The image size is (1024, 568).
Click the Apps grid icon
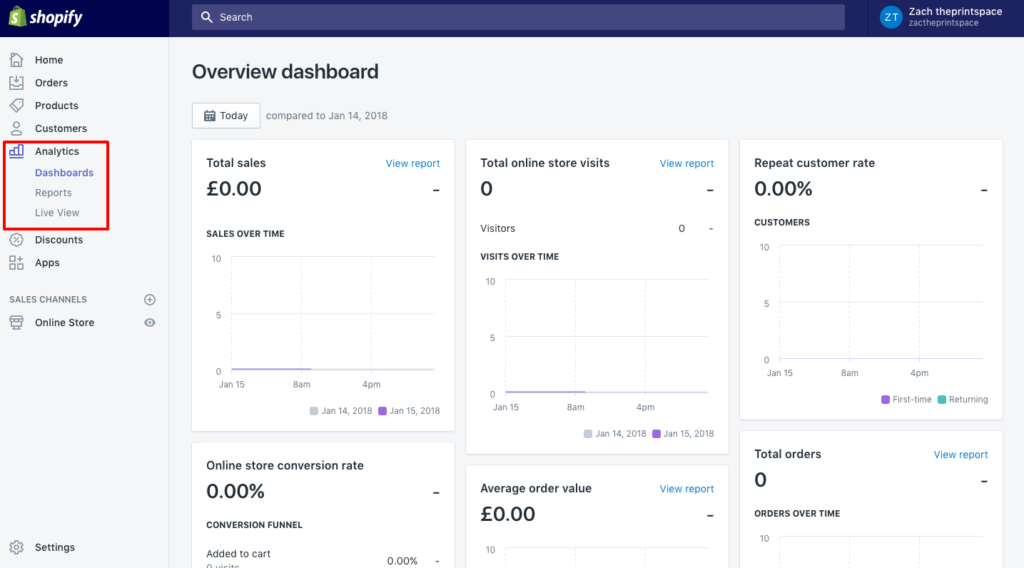pos(16,262)
